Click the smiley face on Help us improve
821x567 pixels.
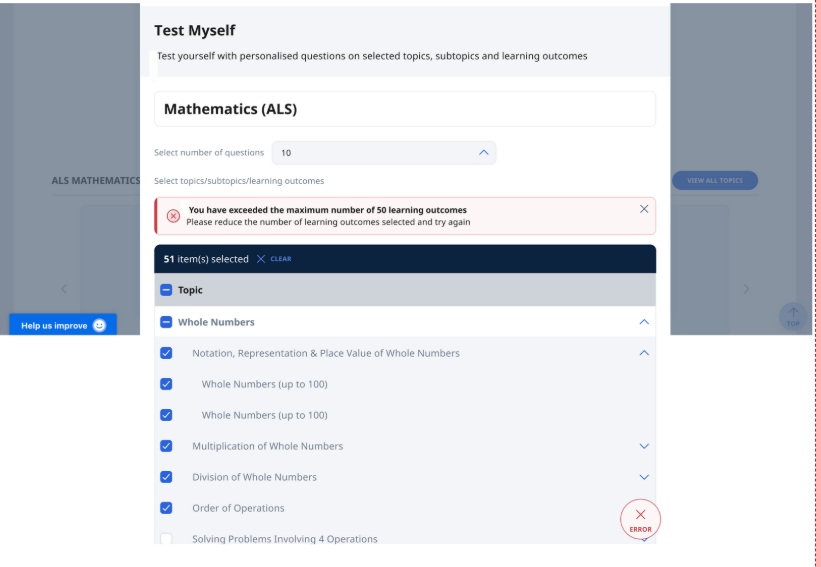(99, 326)
